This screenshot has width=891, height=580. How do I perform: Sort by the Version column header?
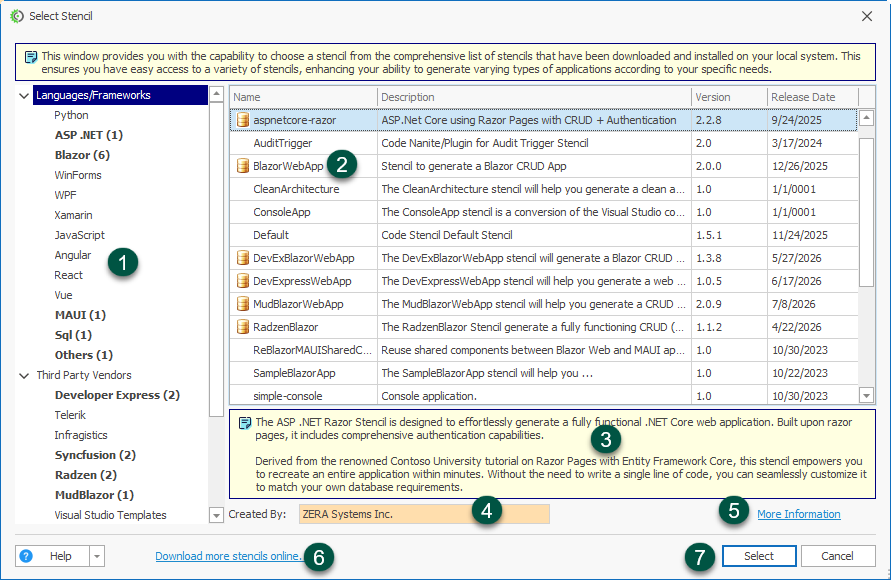click(x=729, y=97)
